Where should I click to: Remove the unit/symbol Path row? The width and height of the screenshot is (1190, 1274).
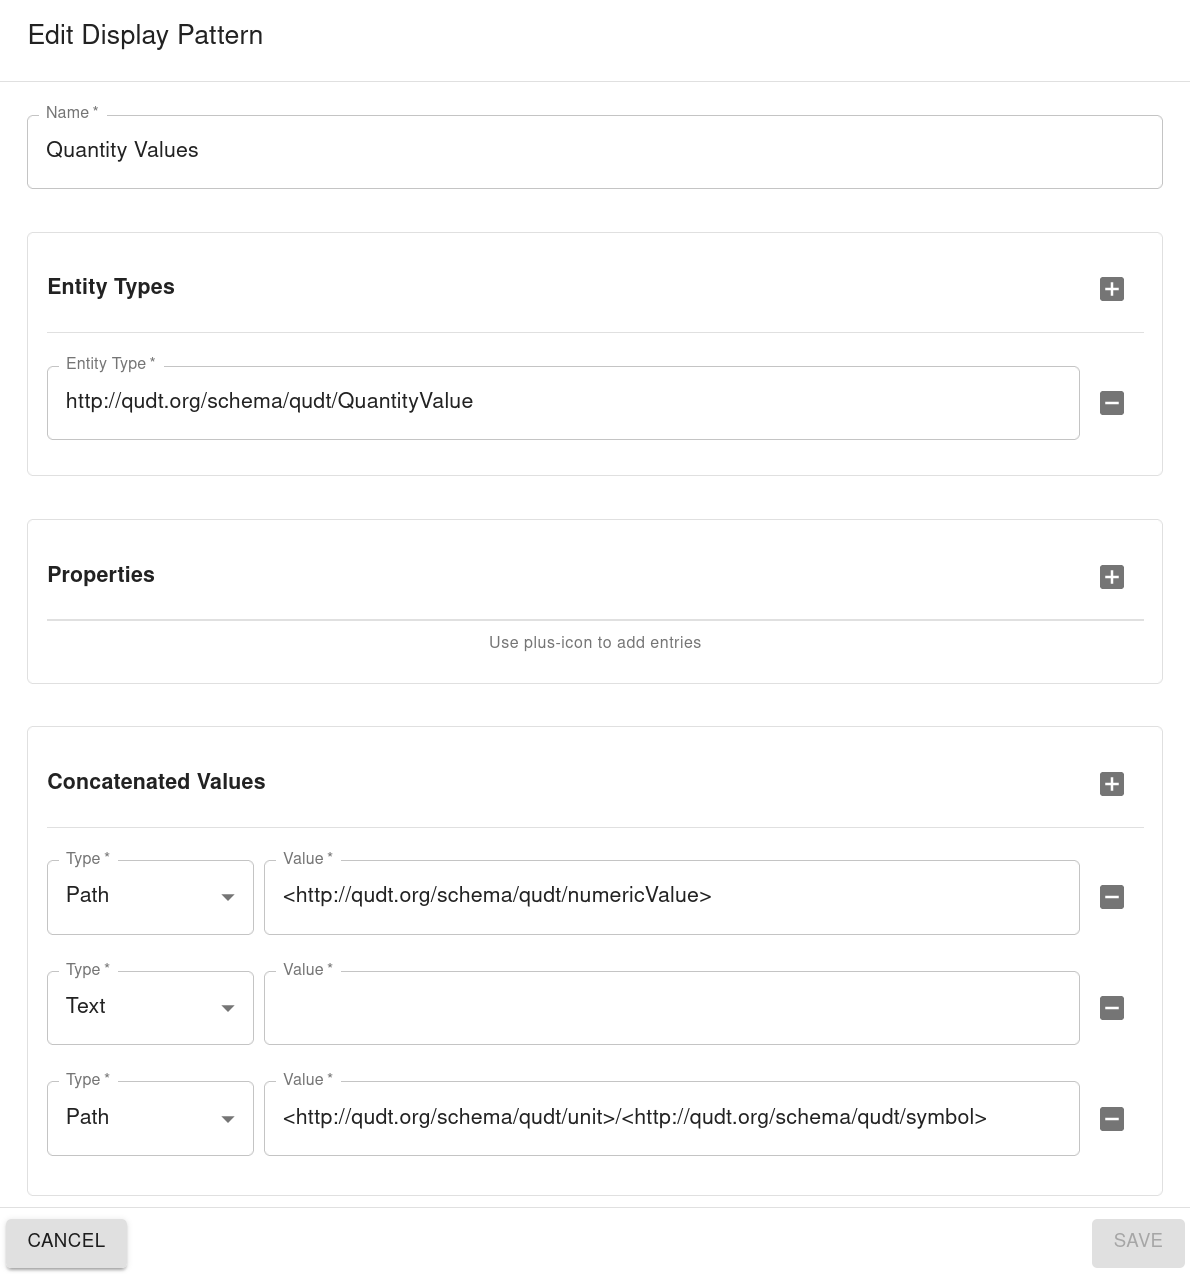point(1111,1119)
